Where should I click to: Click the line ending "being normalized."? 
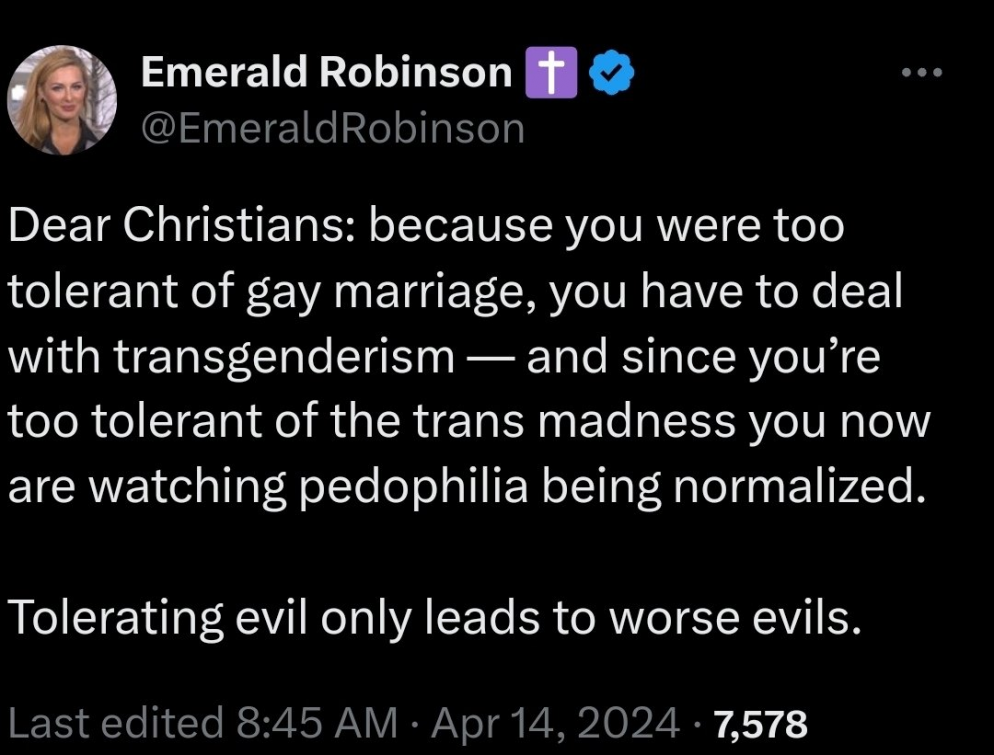coord(463,487)
